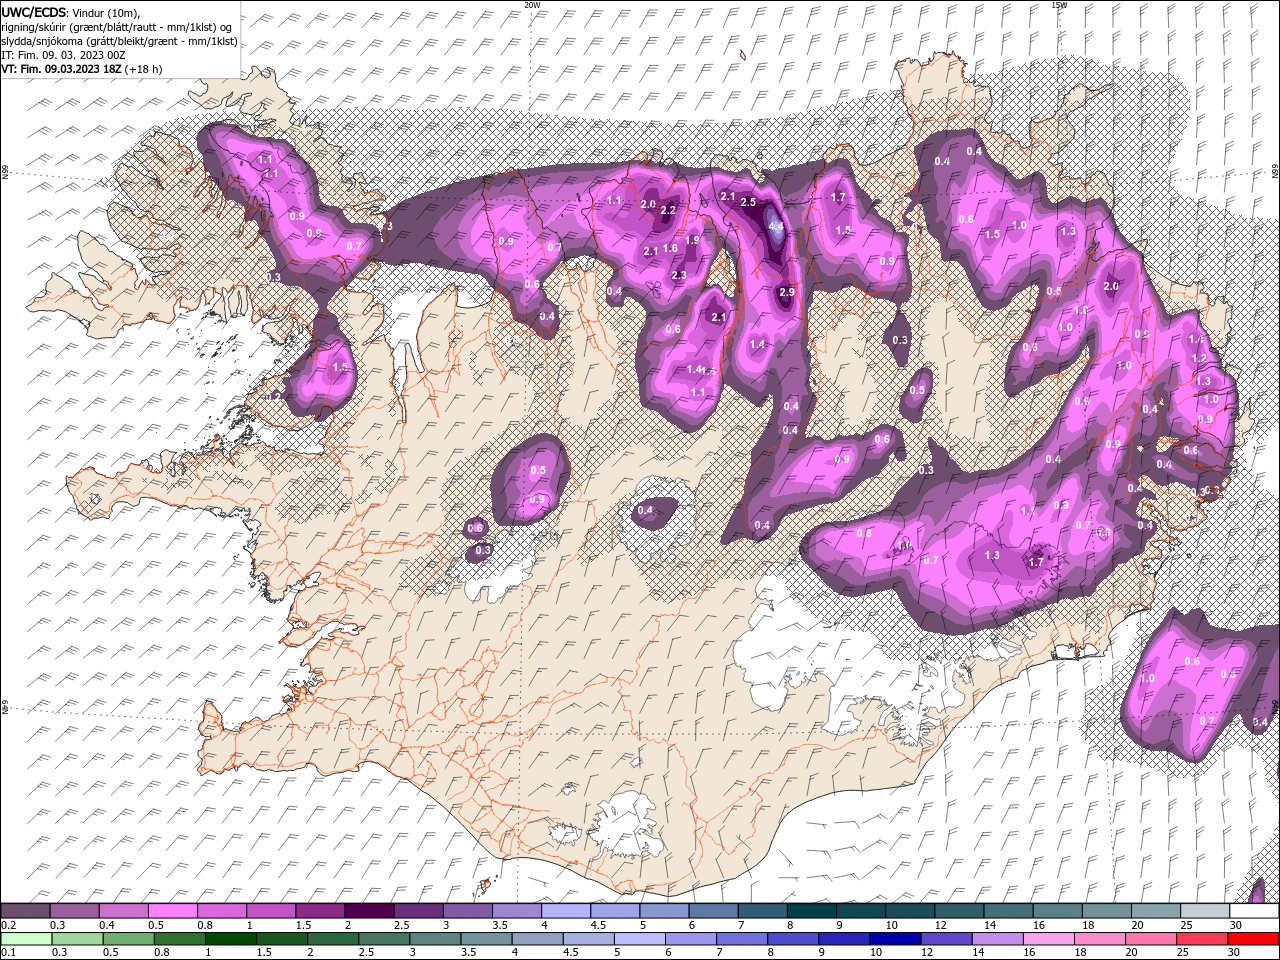Image resolution: width=1280 pixels, height=960 pixels.
Task: Click the 10–12 deep navy blue swatch in bottom legend row
Action: [x=893, y=939]
